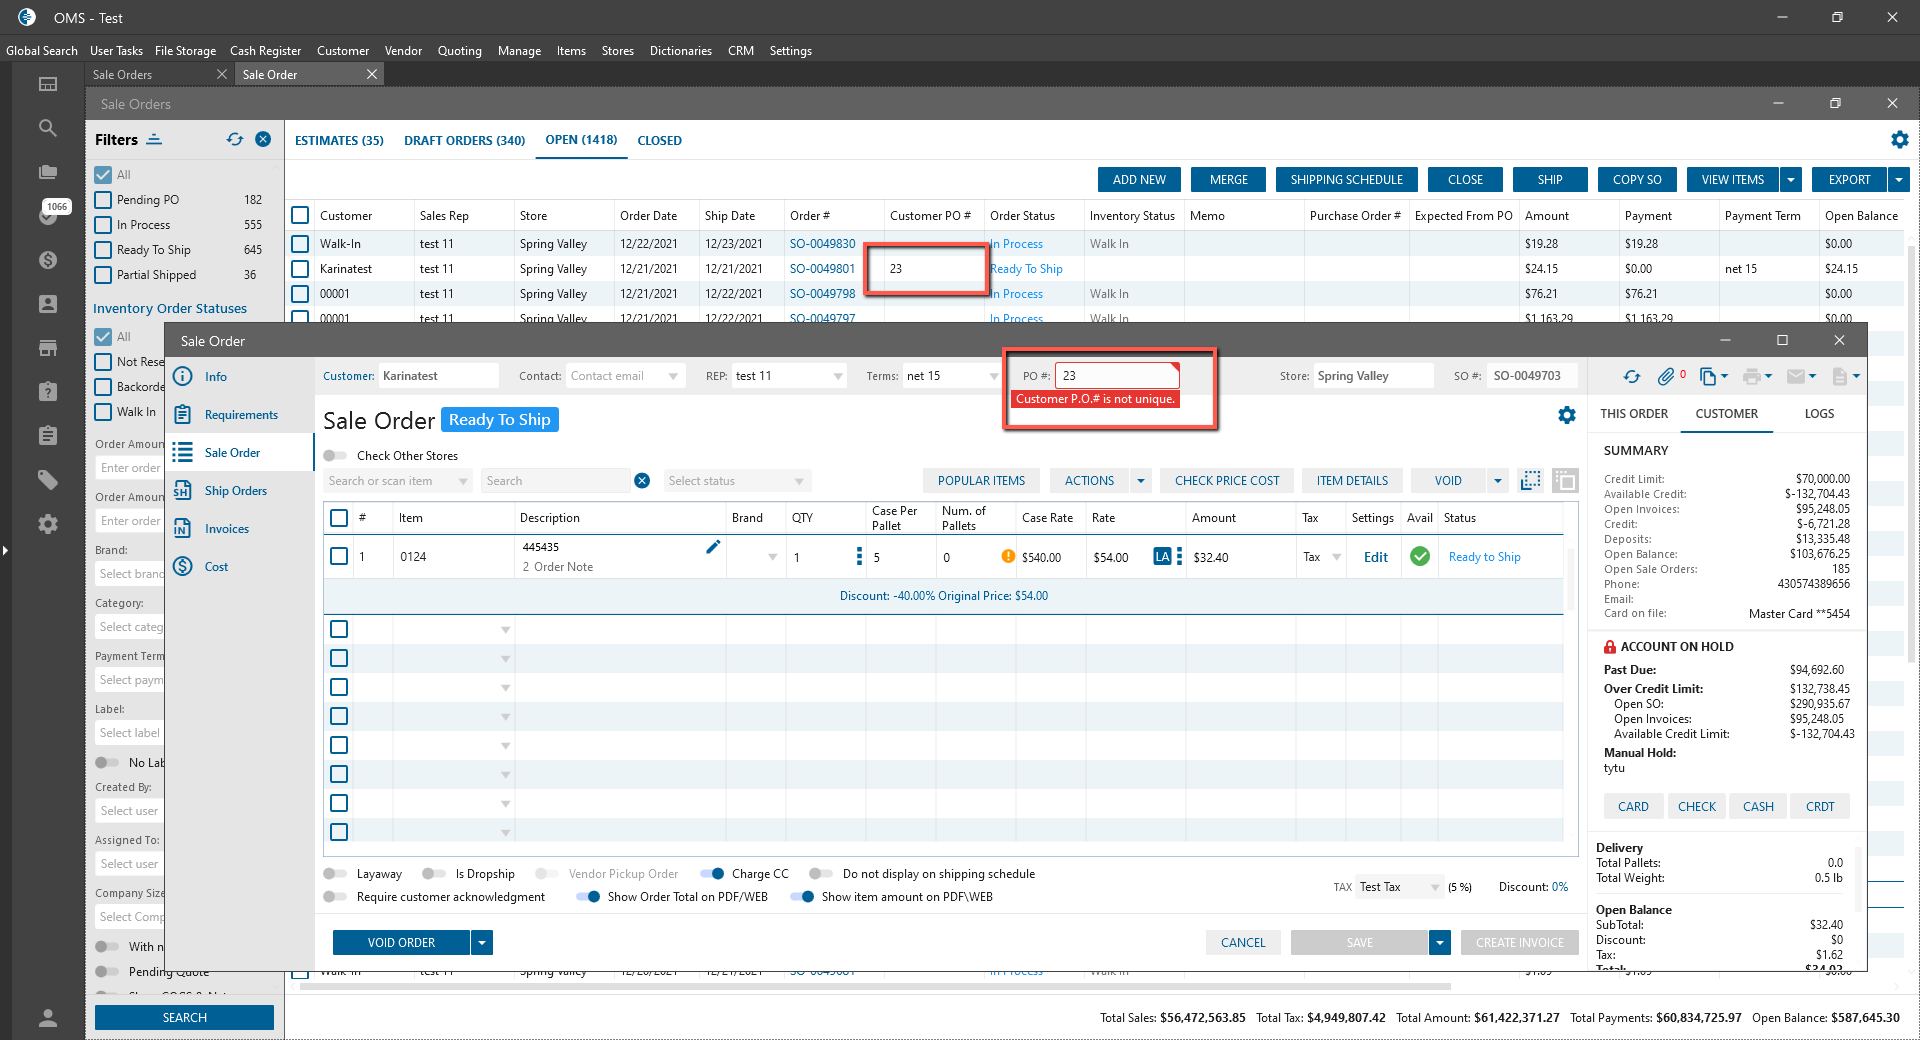Check the Pending PO filter checkbox

[x=103, y=200]
